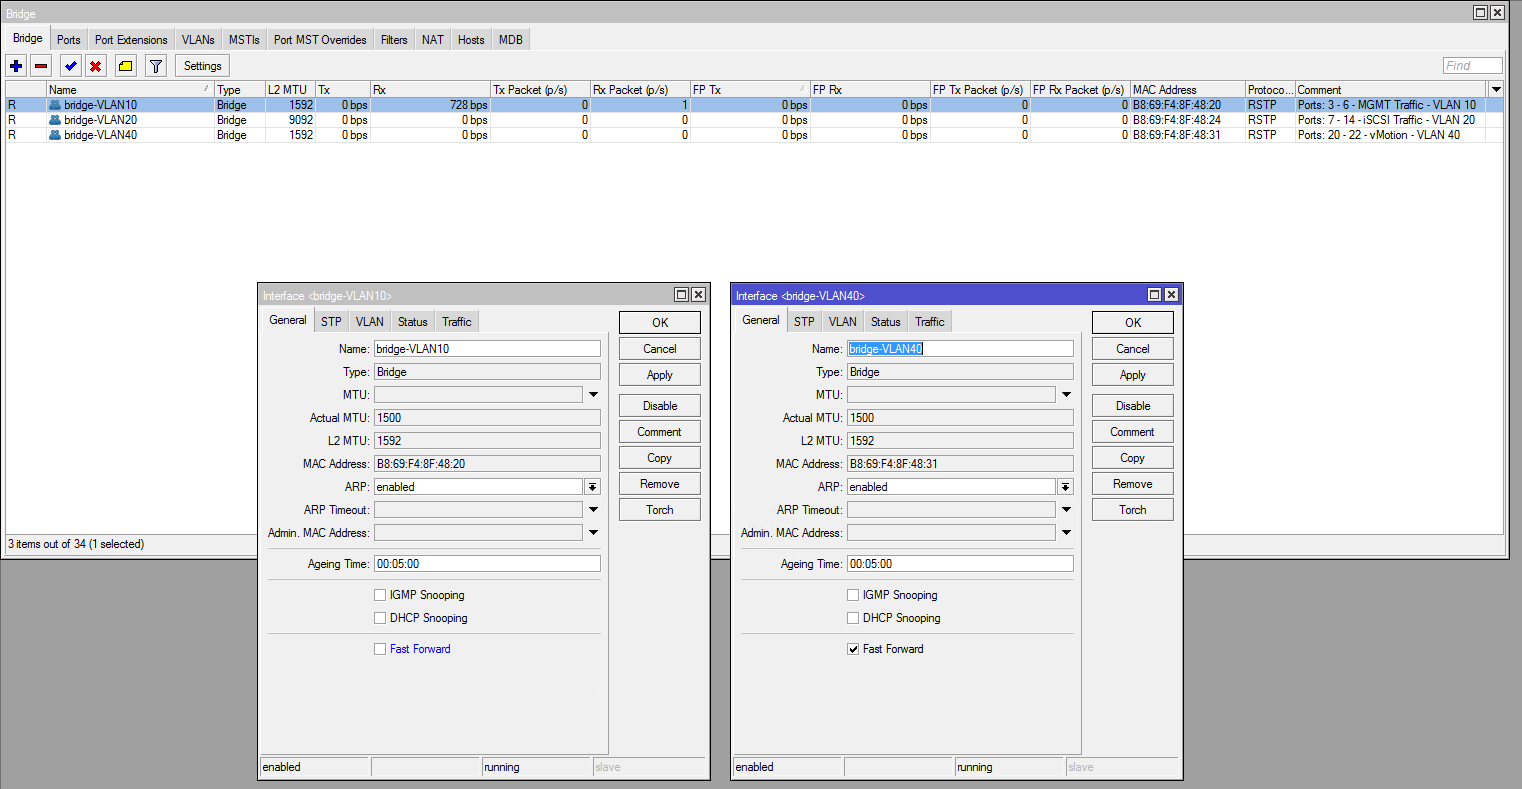Image resolution: width=1522 pixels, height=789 pixels.
Task: Check DHCP Snooping in bridge-VLAN40 dialog
Action: point(853,618)
